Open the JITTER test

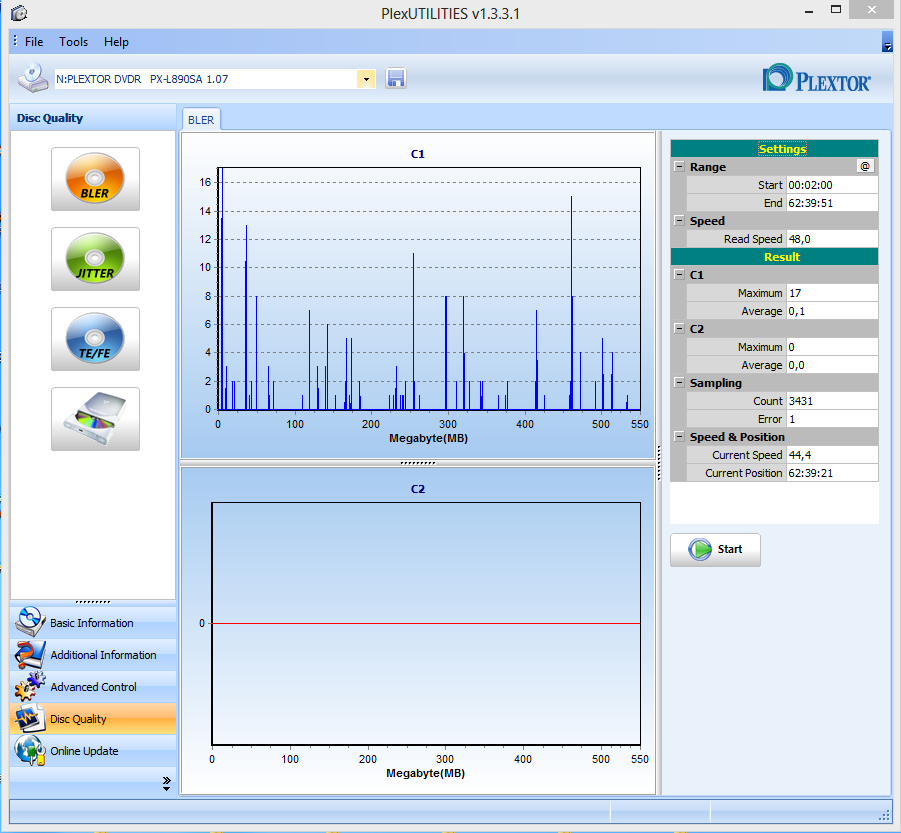95,259
